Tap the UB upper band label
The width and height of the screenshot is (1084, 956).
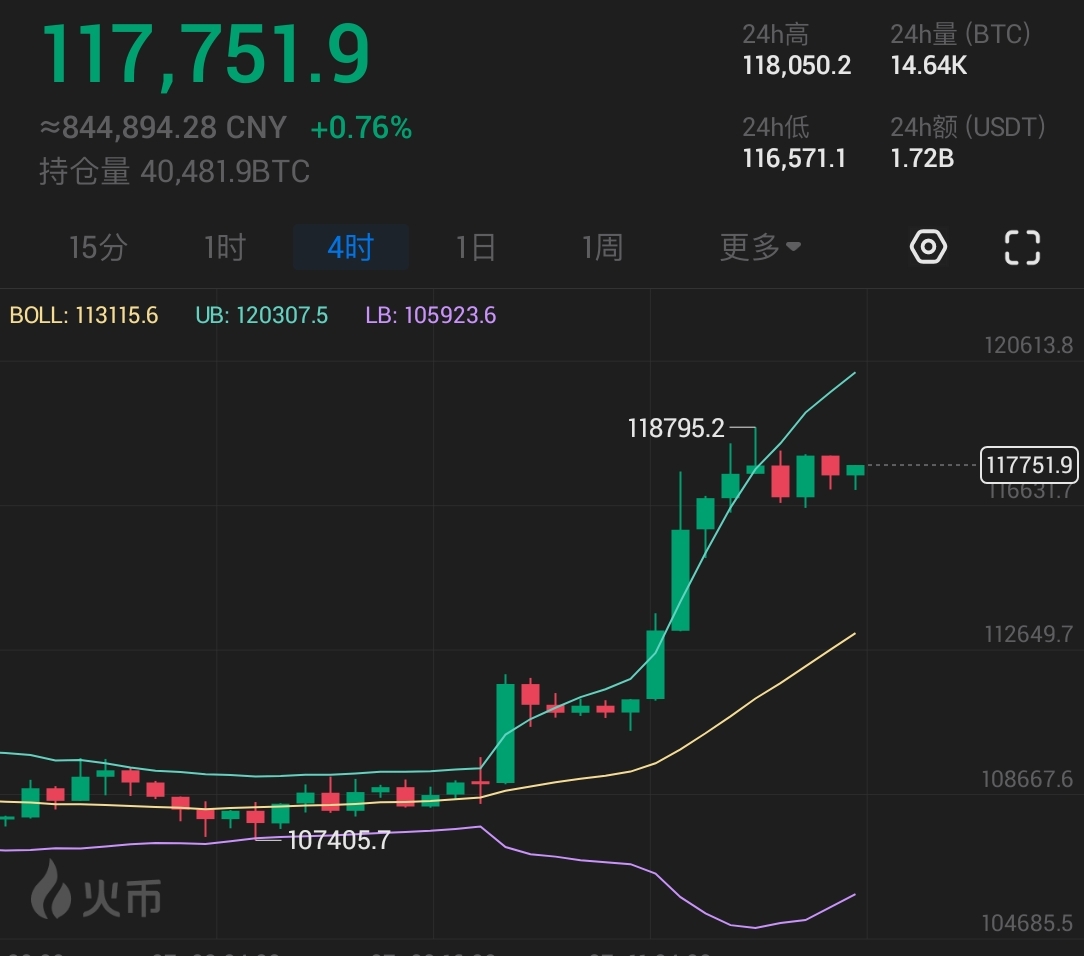click(x=261, y=316)
